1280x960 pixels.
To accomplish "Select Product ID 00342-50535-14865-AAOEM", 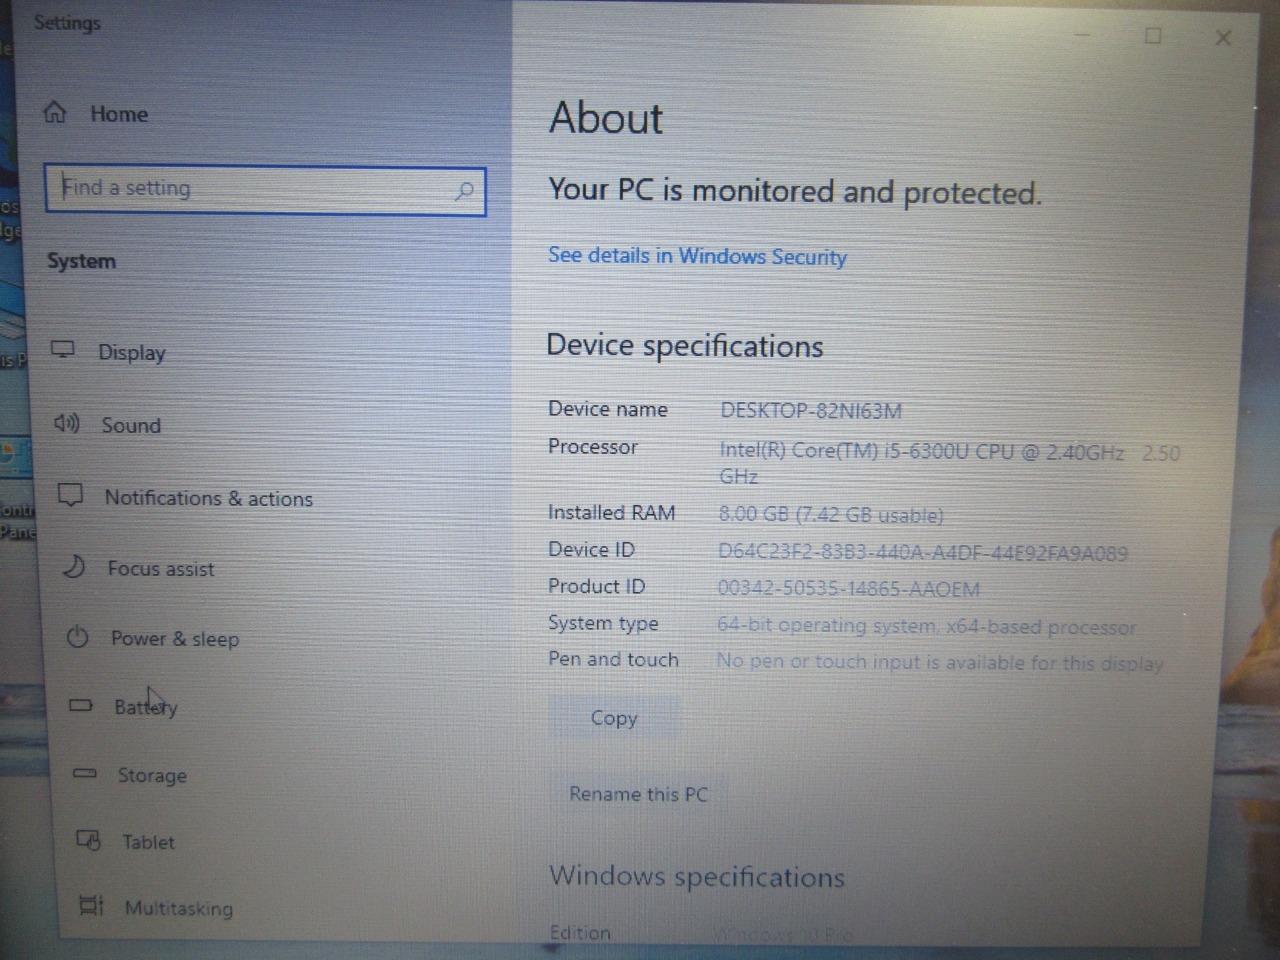I will (849, 589).
